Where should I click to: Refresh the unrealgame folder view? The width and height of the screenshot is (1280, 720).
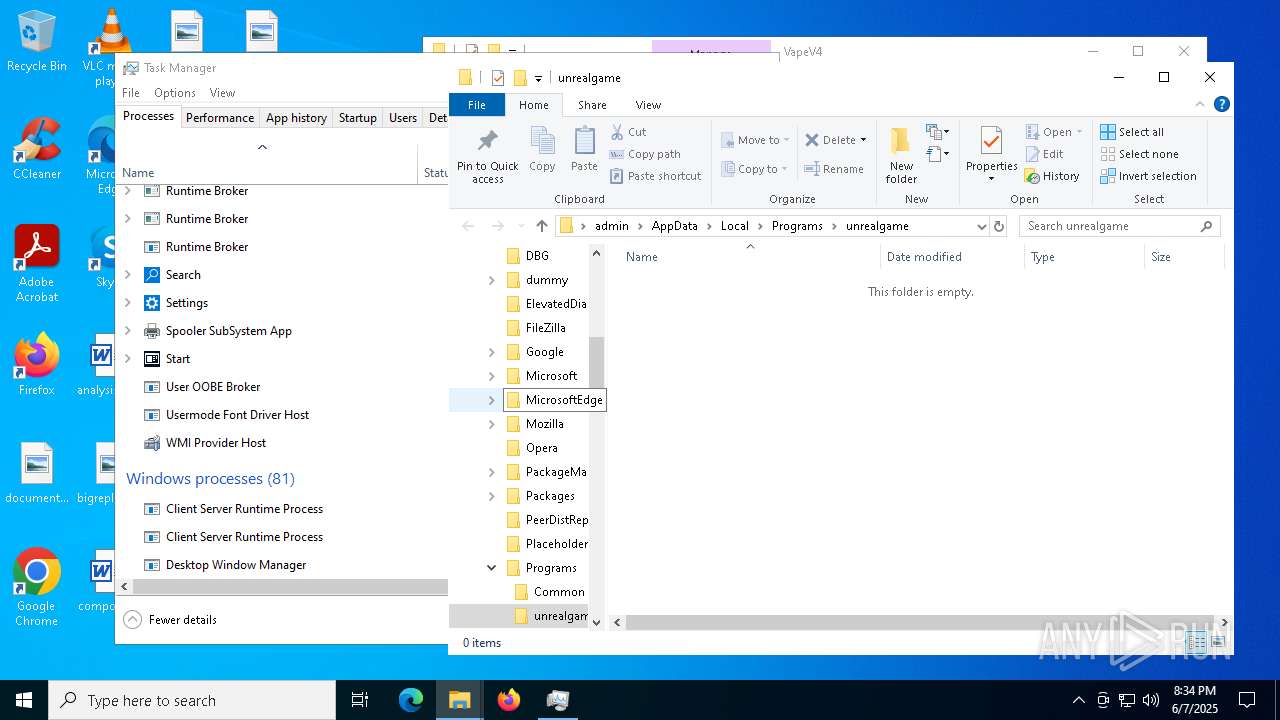pos(998,226)
